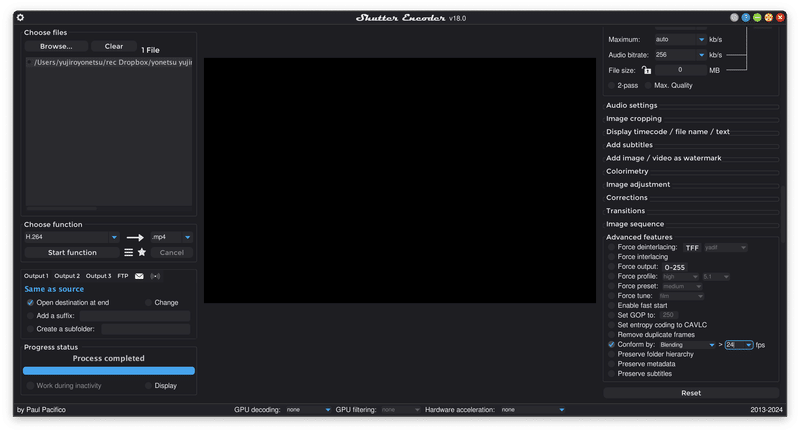
Task: Enable Create a subfolder checkbox
Action: pos(30,329)
